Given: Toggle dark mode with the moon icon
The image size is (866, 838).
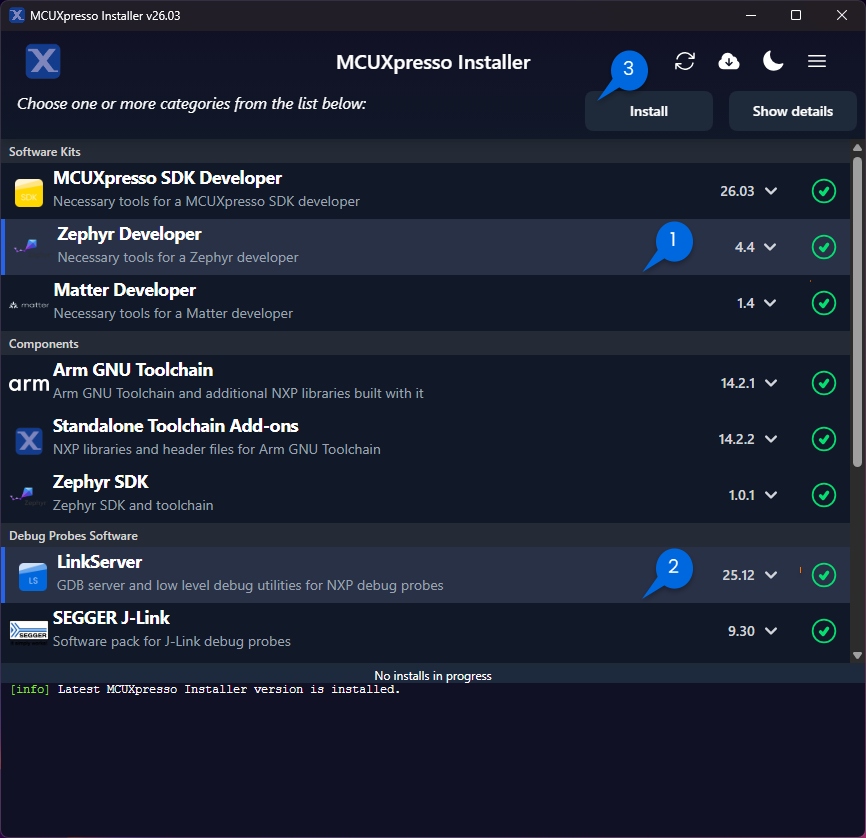Looking at the screenshot, I should [x=773, y=61].
